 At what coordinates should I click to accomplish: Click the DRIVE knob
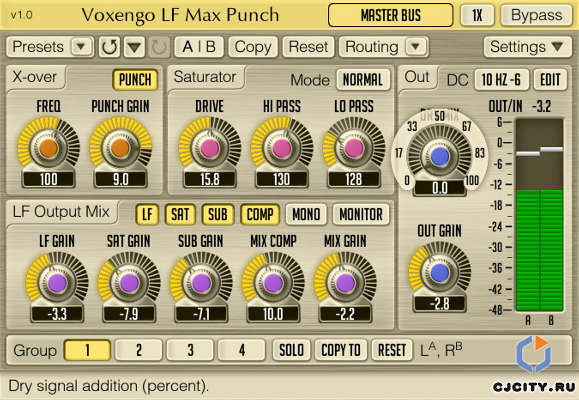point(210,148)
